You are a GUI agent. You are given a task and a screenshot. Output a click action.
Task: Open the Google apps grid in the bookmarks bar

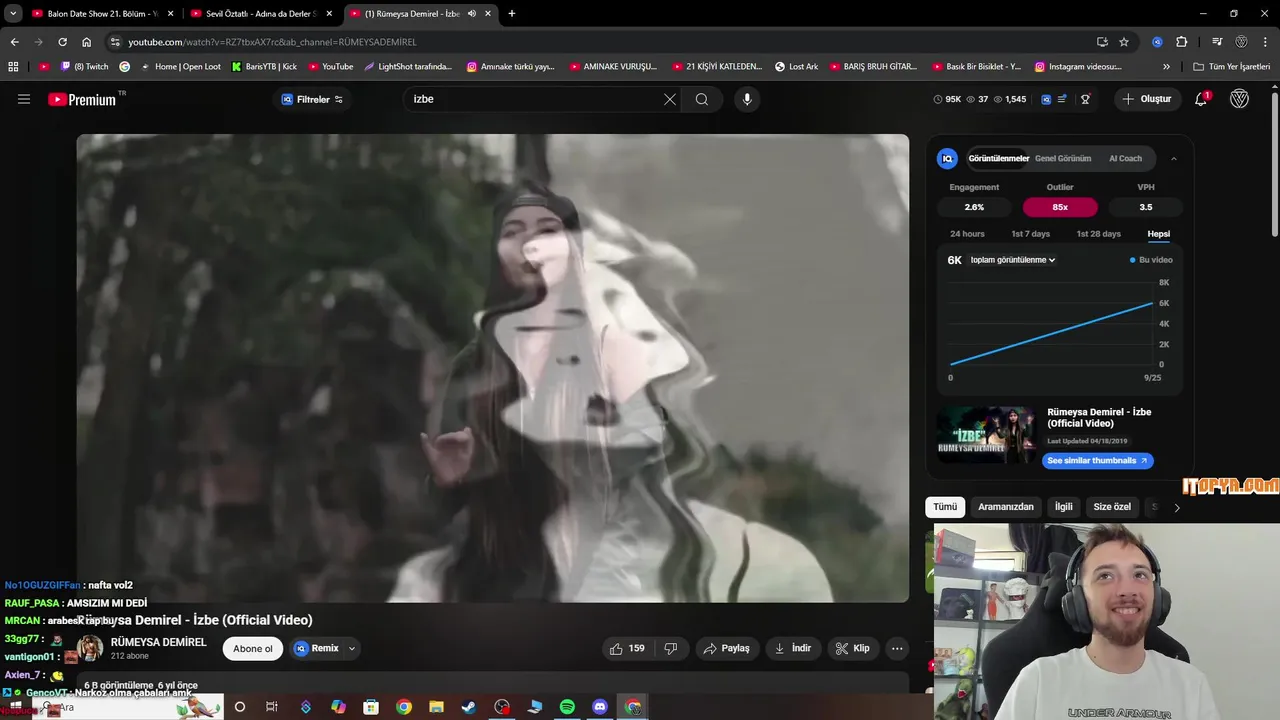13,67
